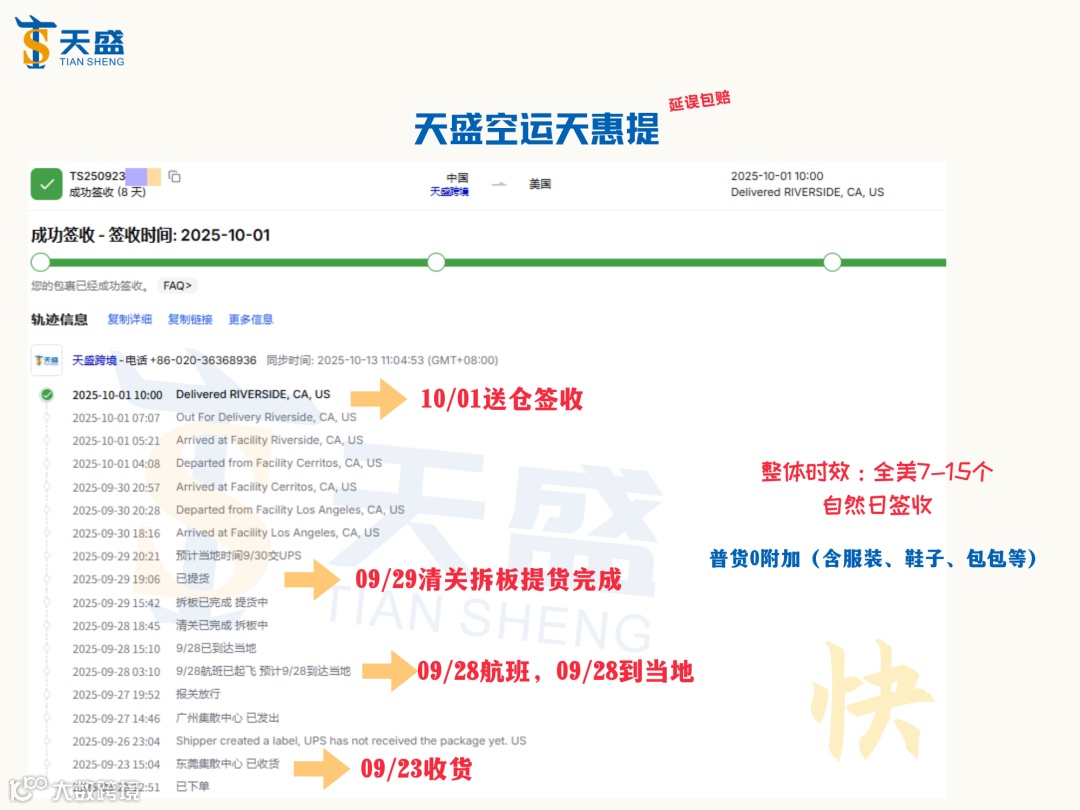This screenshot has height=810, width=1080.
Task: Click timestamp 2025-09-23 15:04
Action: 116,765
